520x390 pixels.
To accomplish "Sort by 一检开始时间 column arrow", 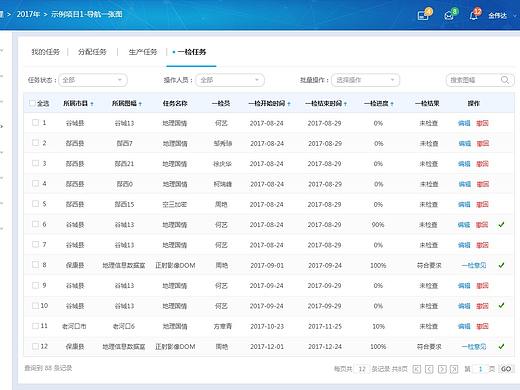I will pos(289,104).
